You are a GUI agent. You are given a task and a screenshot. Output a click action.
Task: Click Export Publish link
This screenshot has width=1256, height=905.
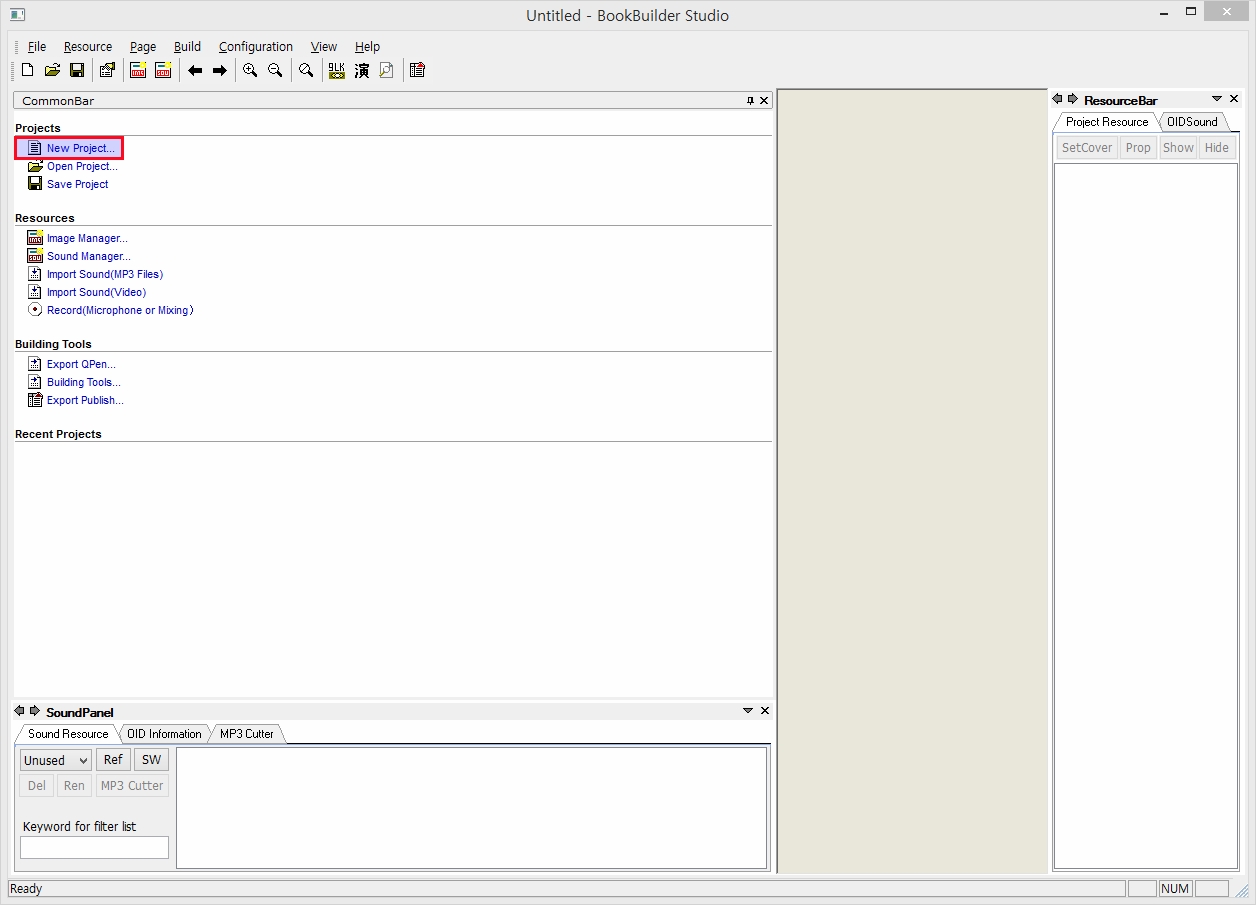(x=85, y=400)
